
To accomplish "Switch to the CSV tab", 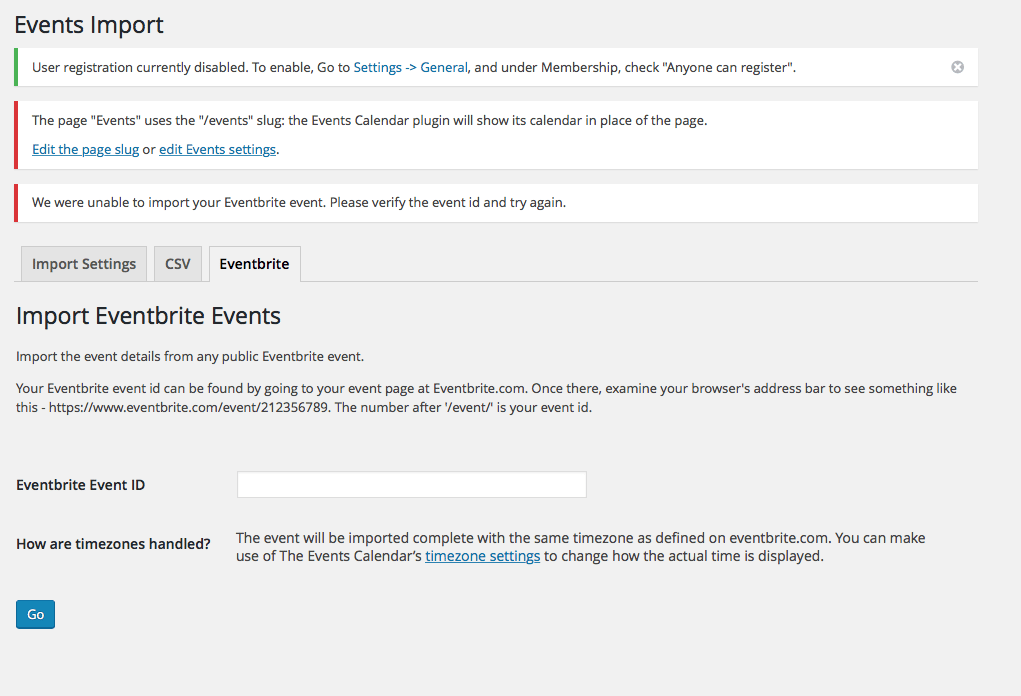I will [177, 264].
